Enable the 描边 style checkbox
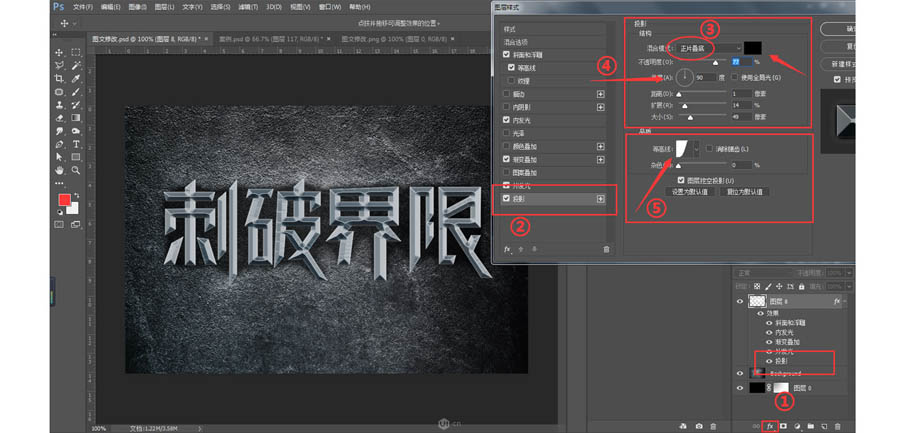The height and width of the screenshot is (433, 900). 506,94
